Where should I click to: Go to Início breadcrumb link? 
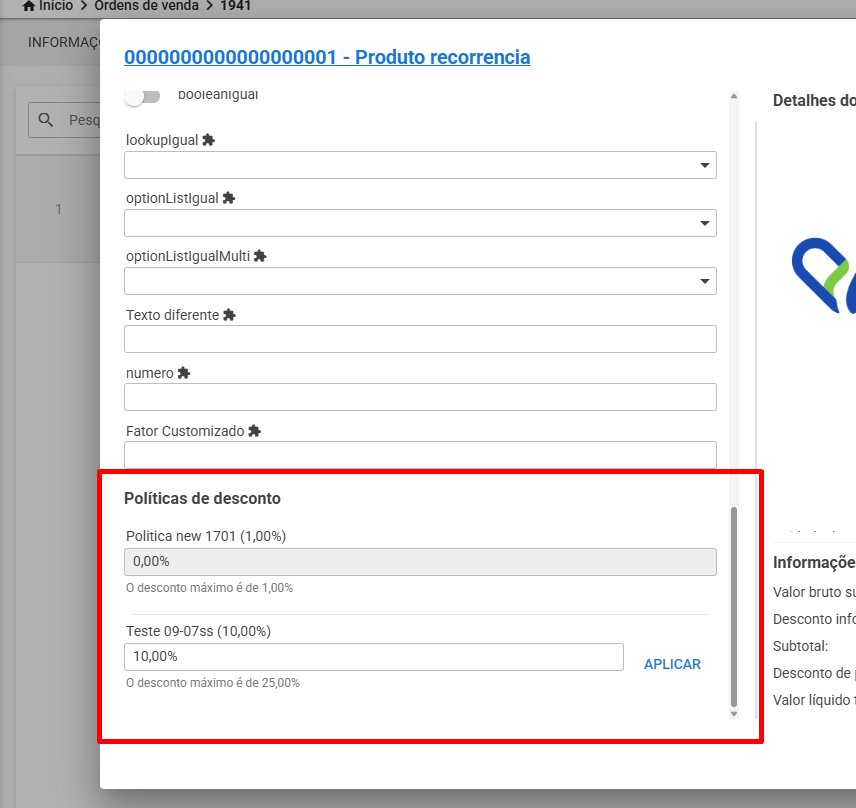pos(56,6)
